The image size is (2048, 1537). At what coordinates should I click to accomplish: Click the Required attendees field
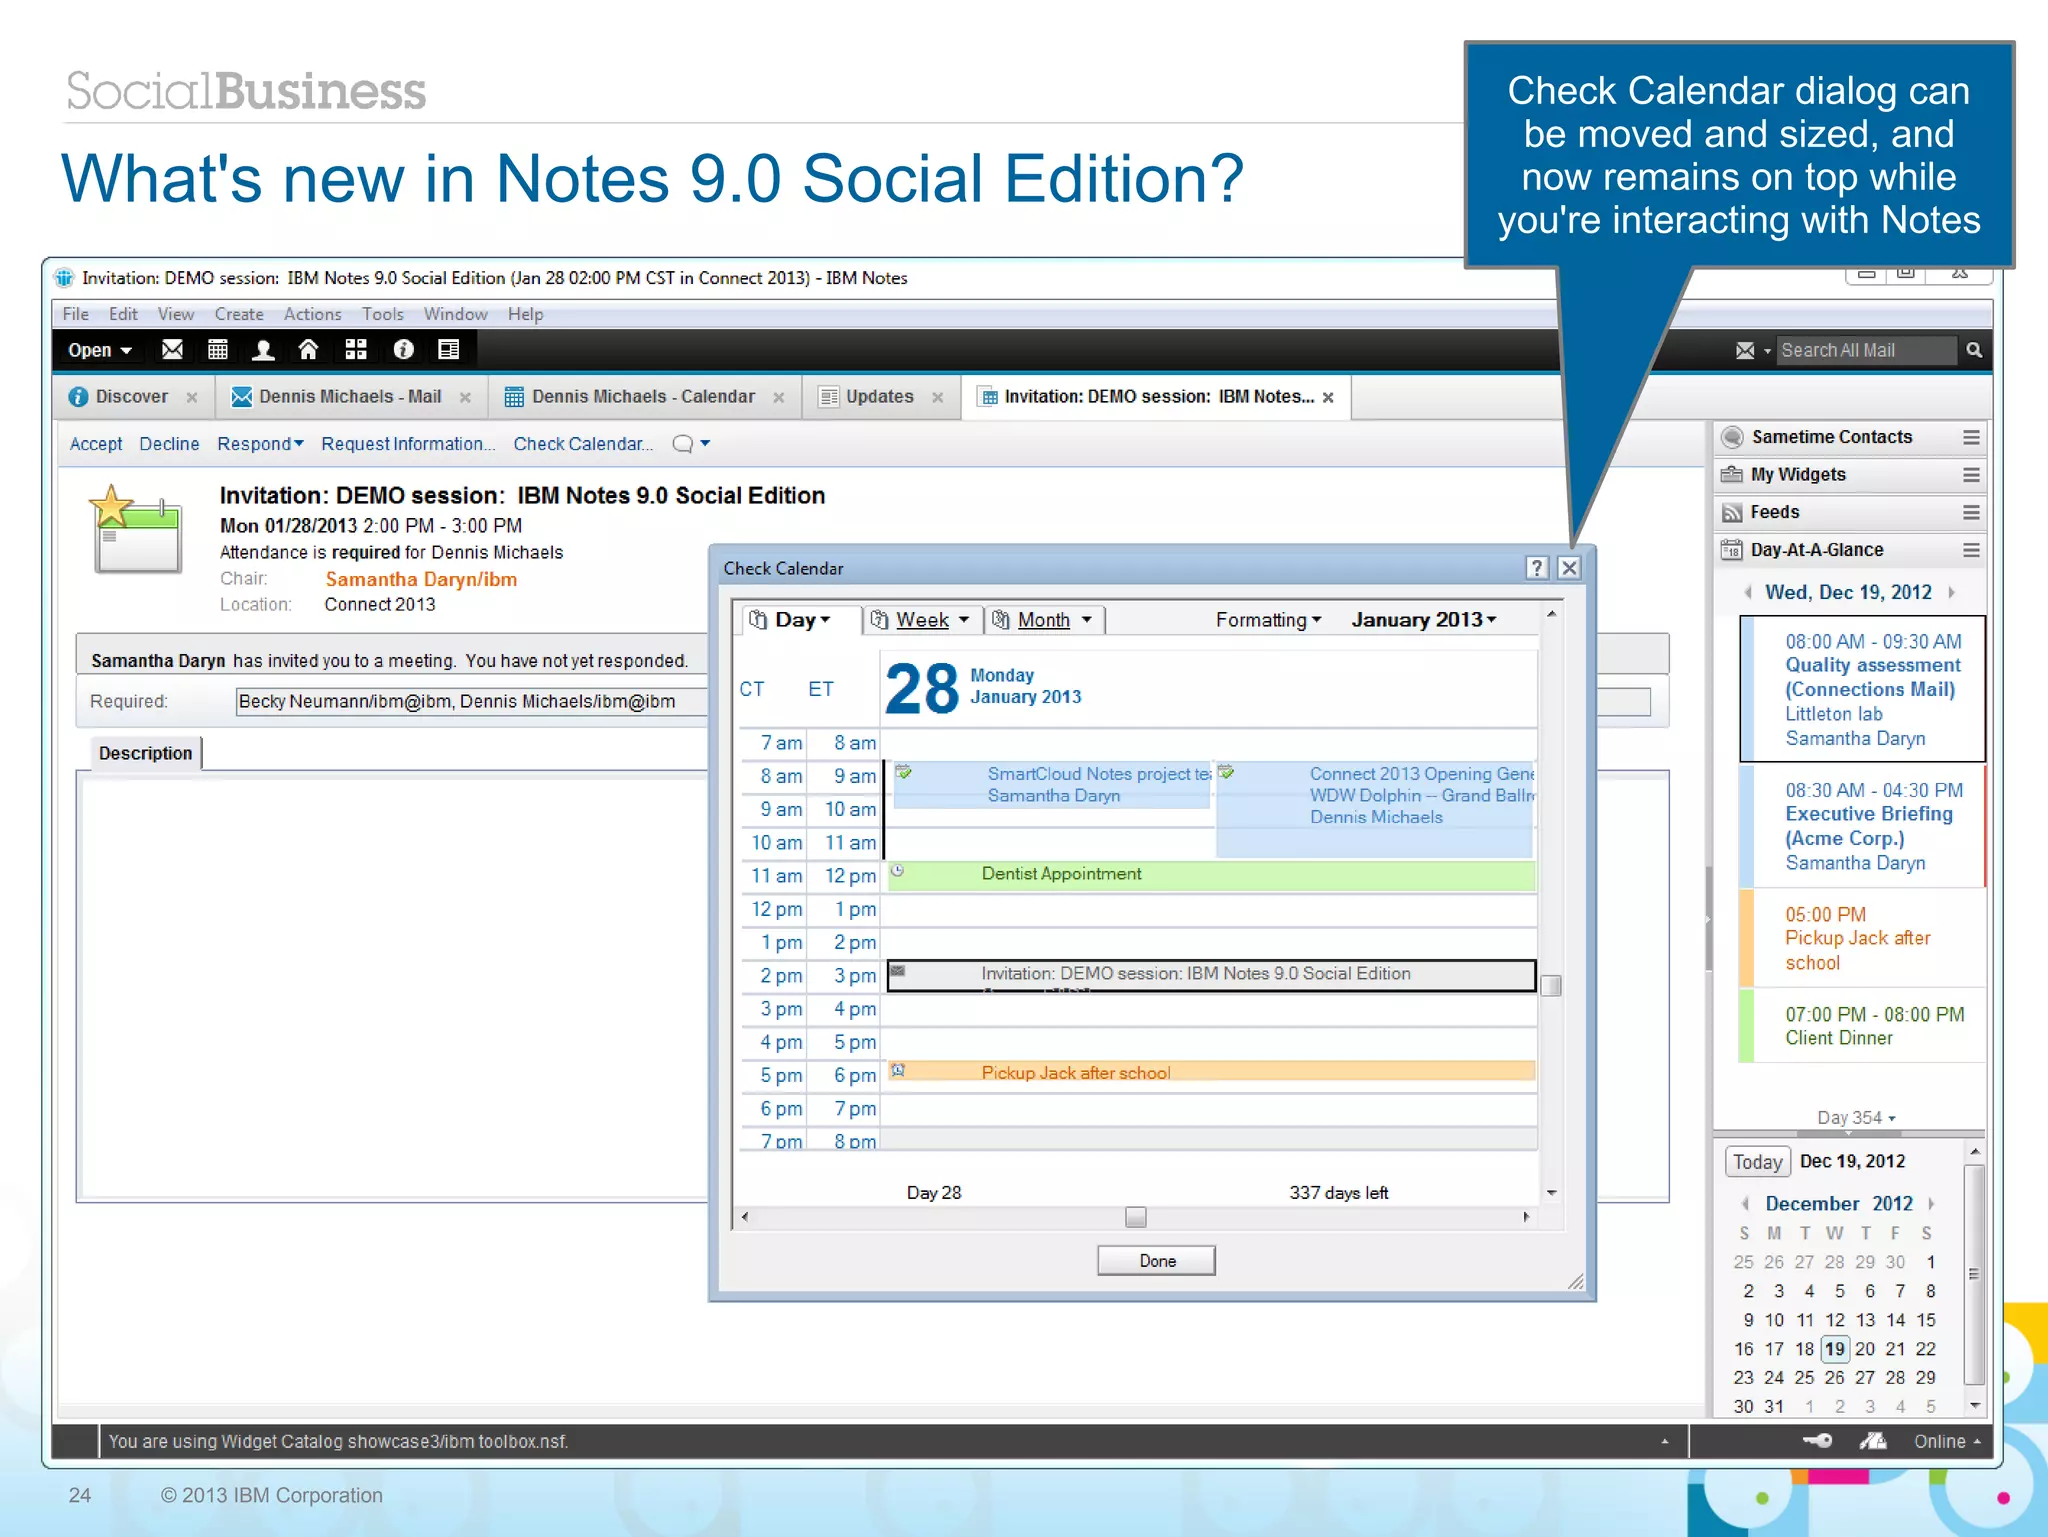472,702
